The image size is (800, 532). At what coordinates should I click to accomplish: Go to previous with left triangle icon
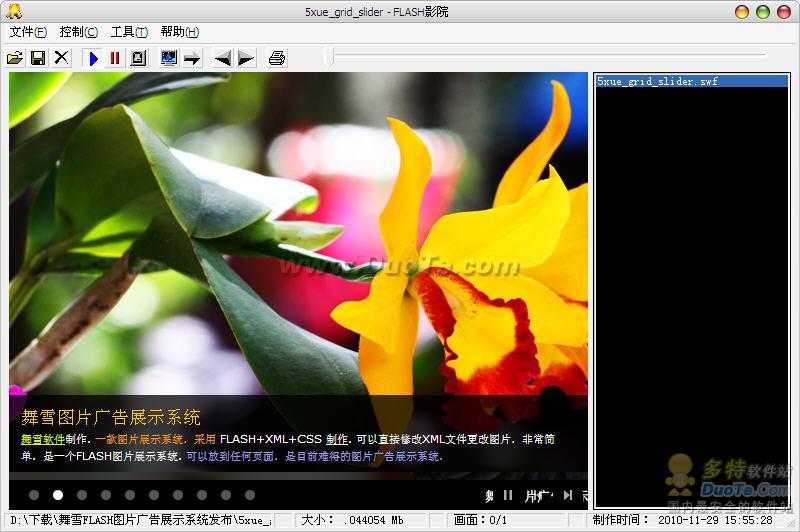click(x=222, y=58)
